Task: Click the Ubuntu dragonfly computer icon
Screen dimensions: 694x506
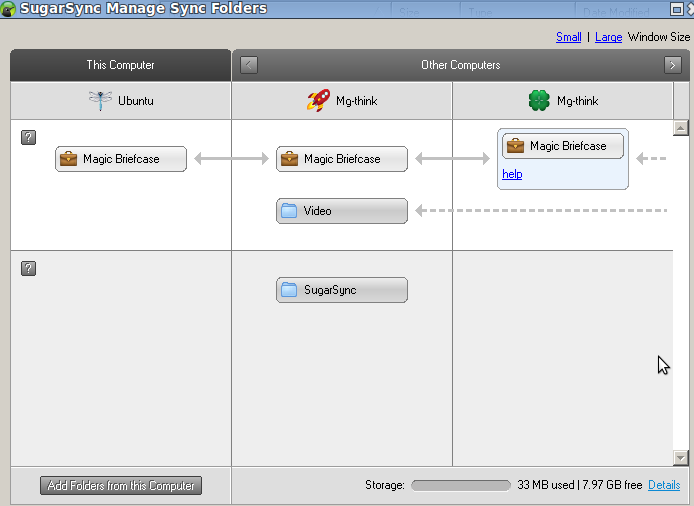Action: tap(100, 100)
